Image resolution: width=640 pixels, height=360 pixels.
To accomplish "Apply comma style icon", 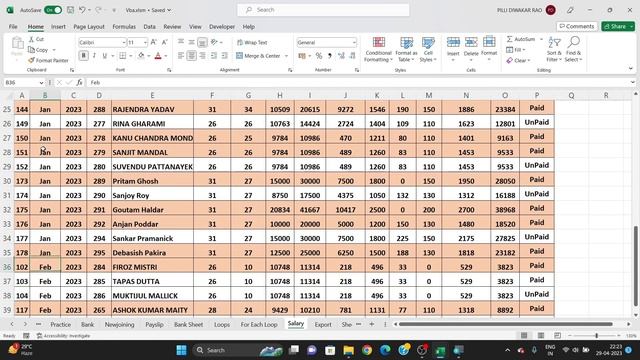I will 330,56.
